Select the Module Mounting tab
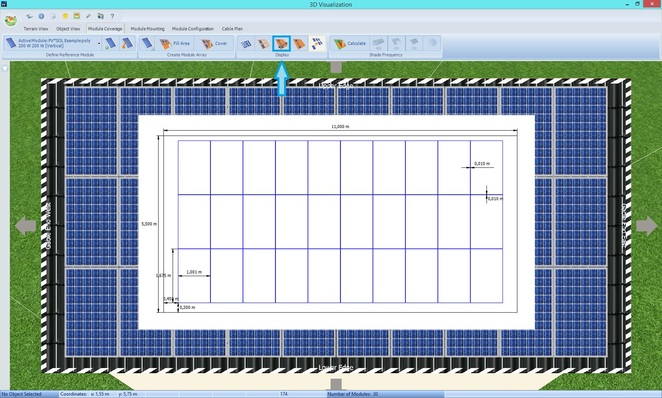The width and height of the screenshot is (662, 398). point(147,29)
